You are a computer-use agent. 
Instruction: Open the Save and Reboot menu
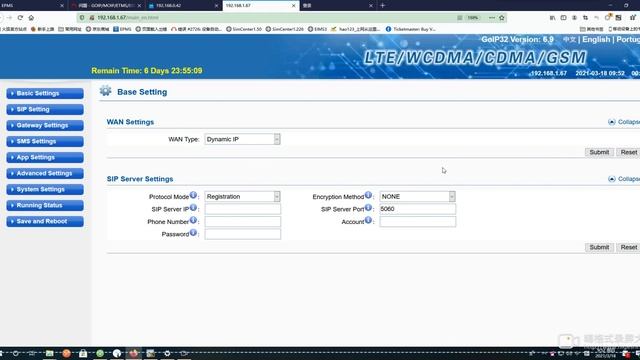tap(45, 221)
